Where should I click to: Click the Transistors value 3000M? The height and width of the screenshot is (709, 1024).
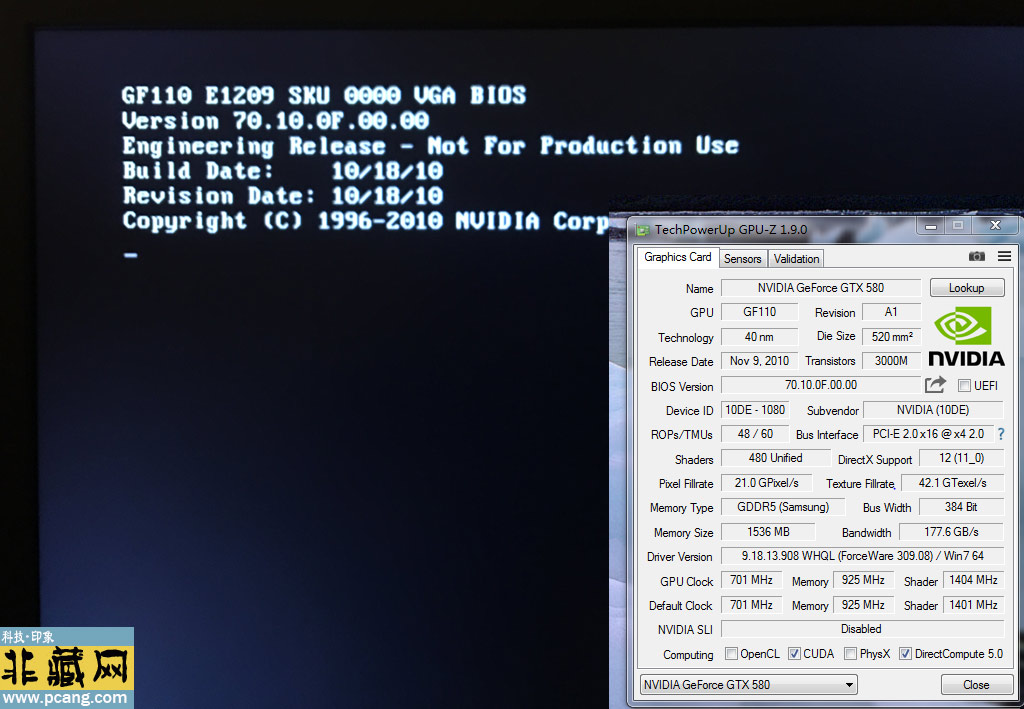(x=891, y=361)
